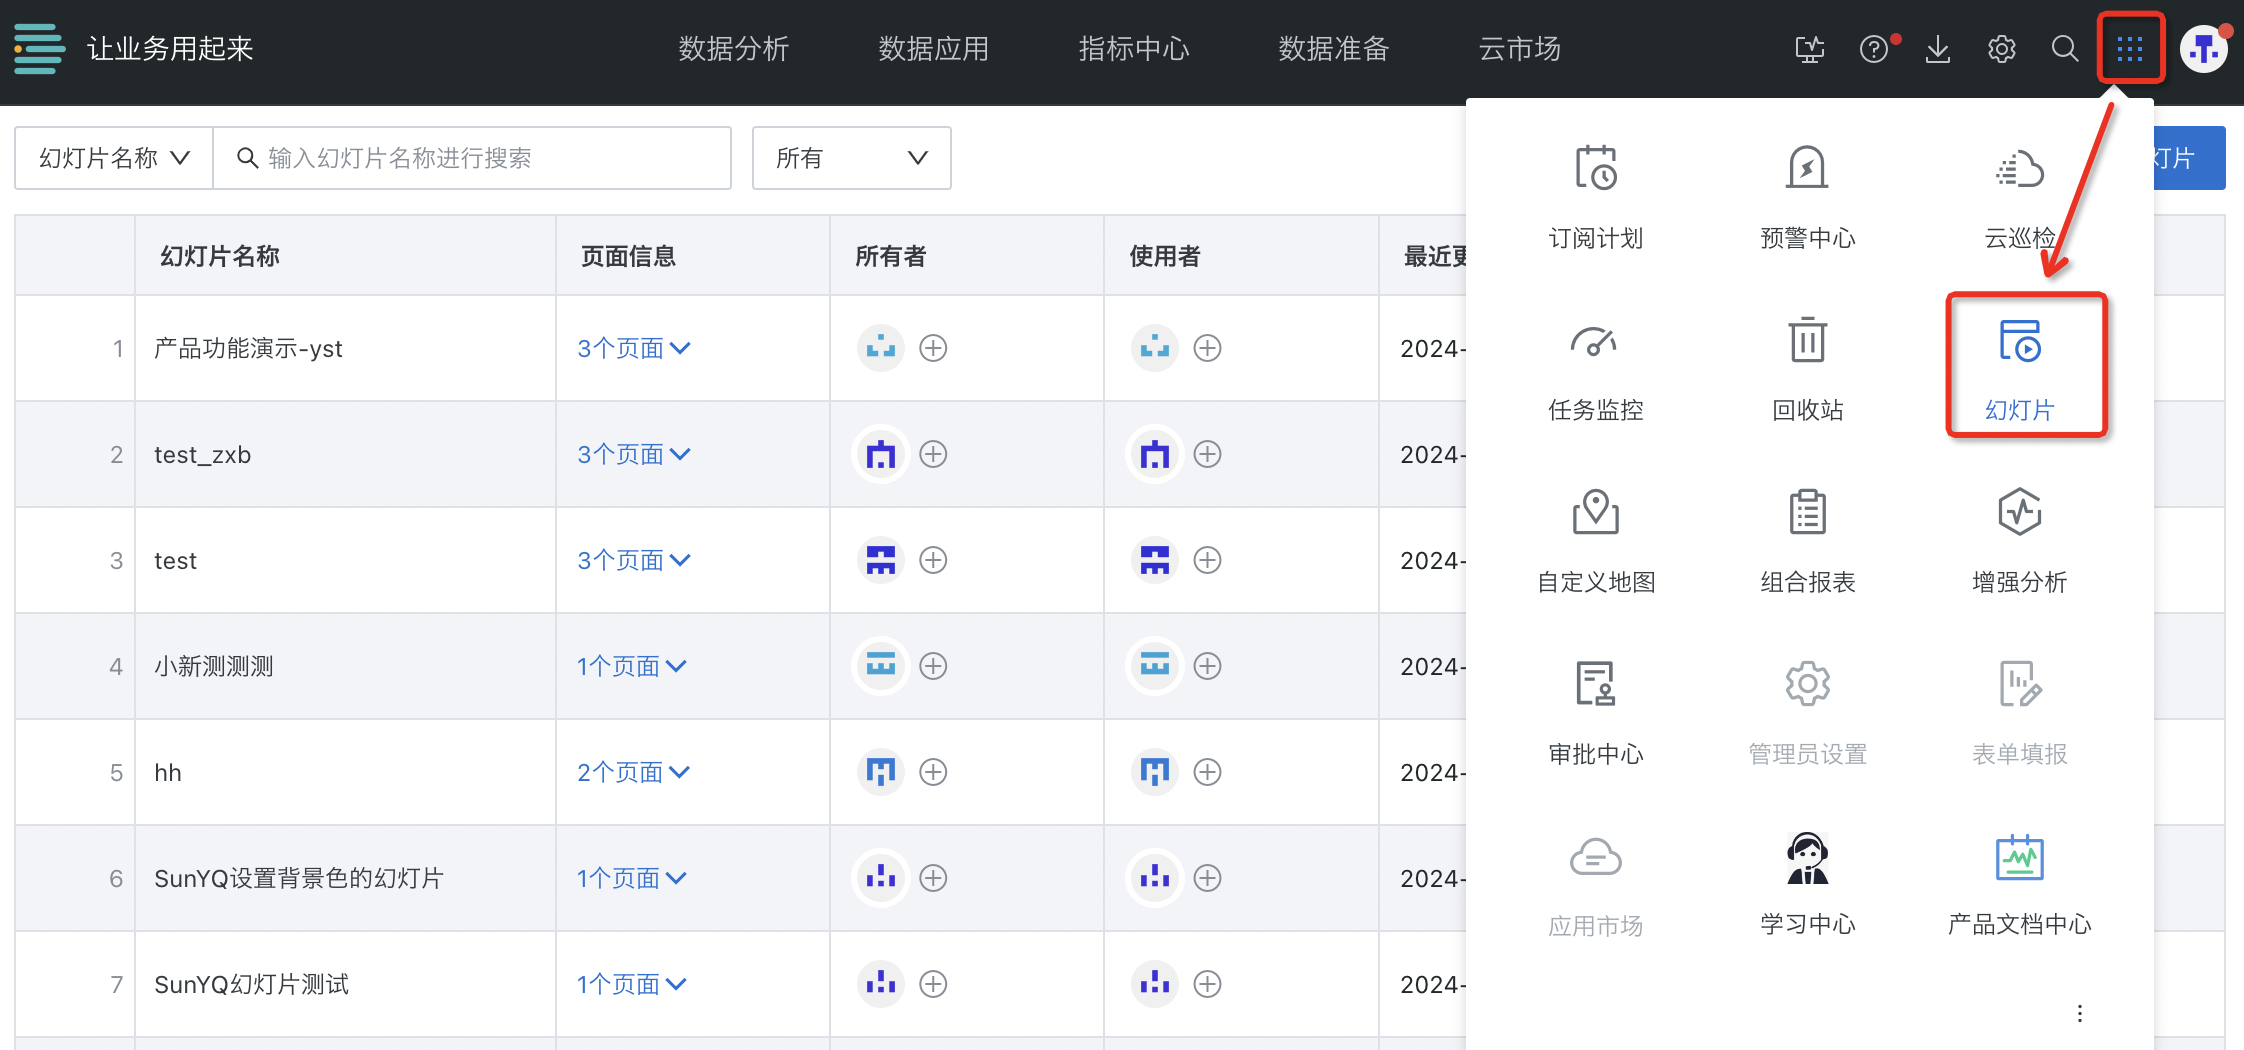Screen dimensions: 2244x1050
Task: Click the nine-dot apps grid icon
Action: coord(2130,48)
